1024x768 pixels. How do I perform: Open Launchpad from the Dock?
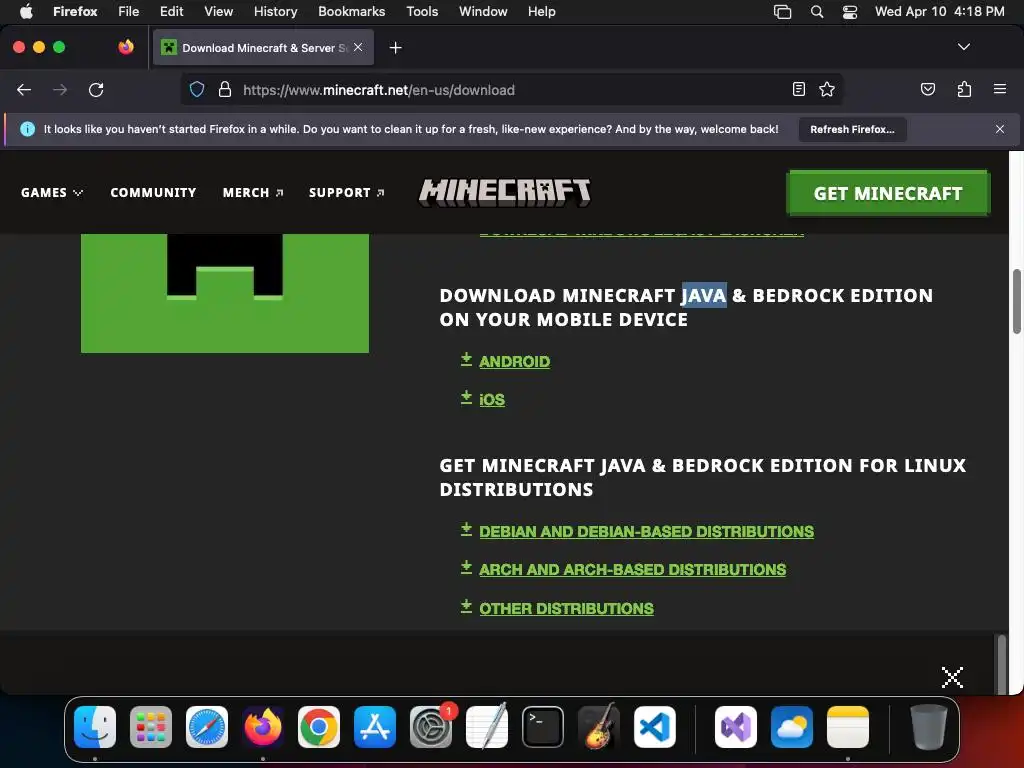pyautogui.click(x=151, y=727)
